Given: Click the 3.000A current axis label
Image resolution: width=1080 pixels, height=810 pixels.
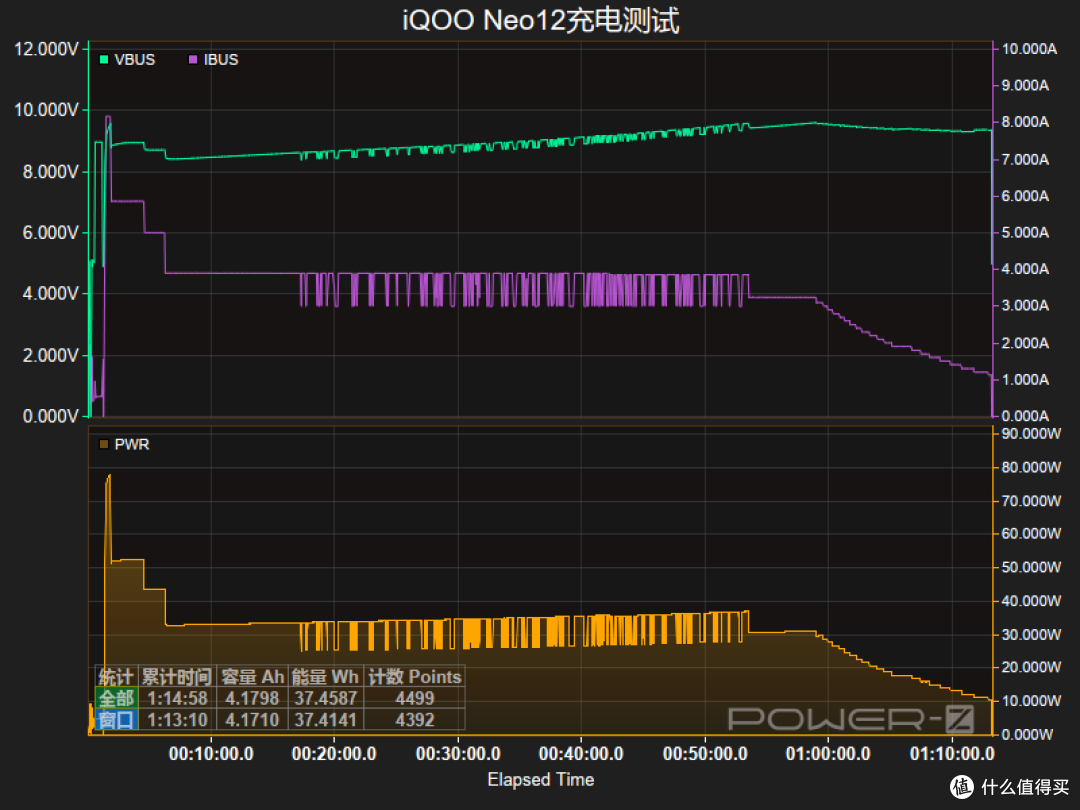Looking at the screenshot, I should (x=1025, y=306).
